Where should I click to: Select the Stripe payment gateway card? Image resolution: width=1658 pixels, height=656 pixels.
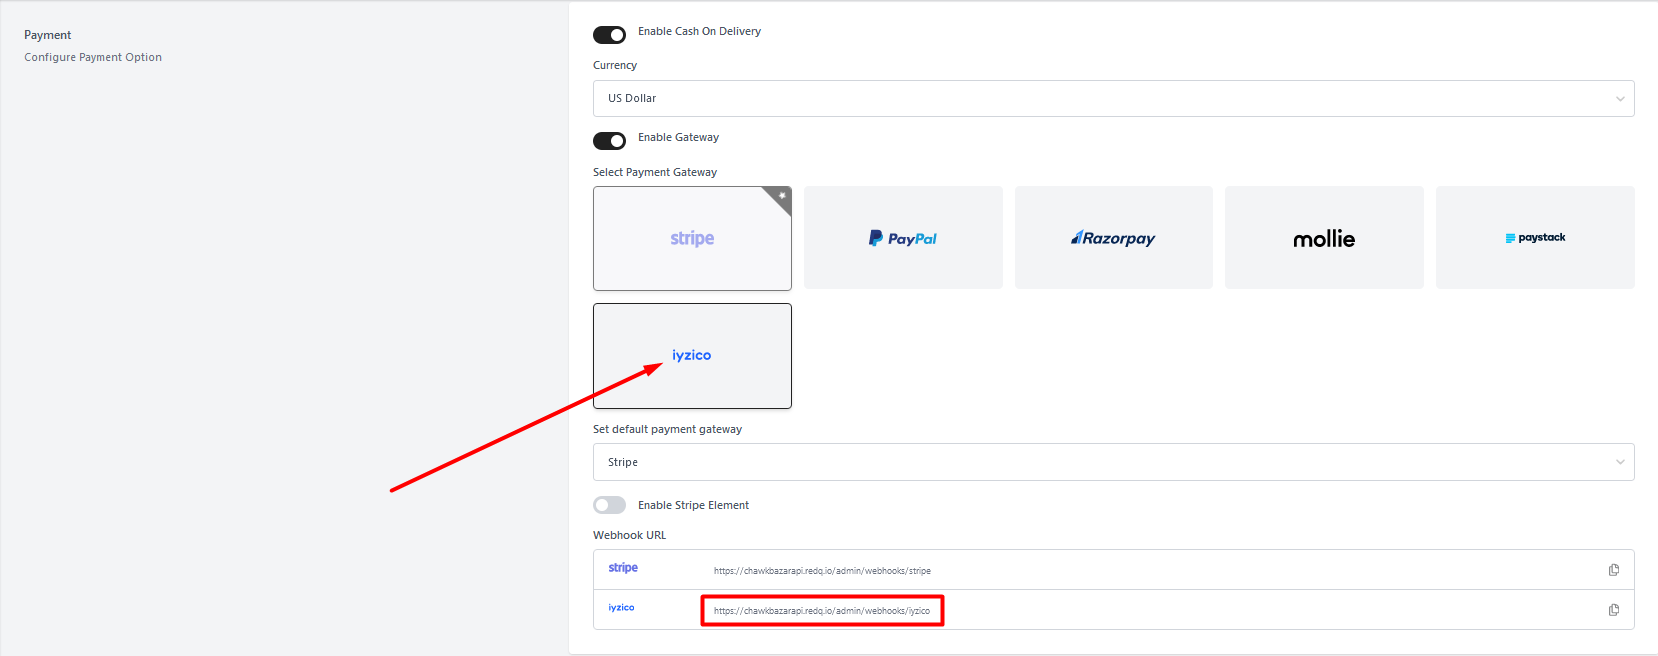click(692, 238)
